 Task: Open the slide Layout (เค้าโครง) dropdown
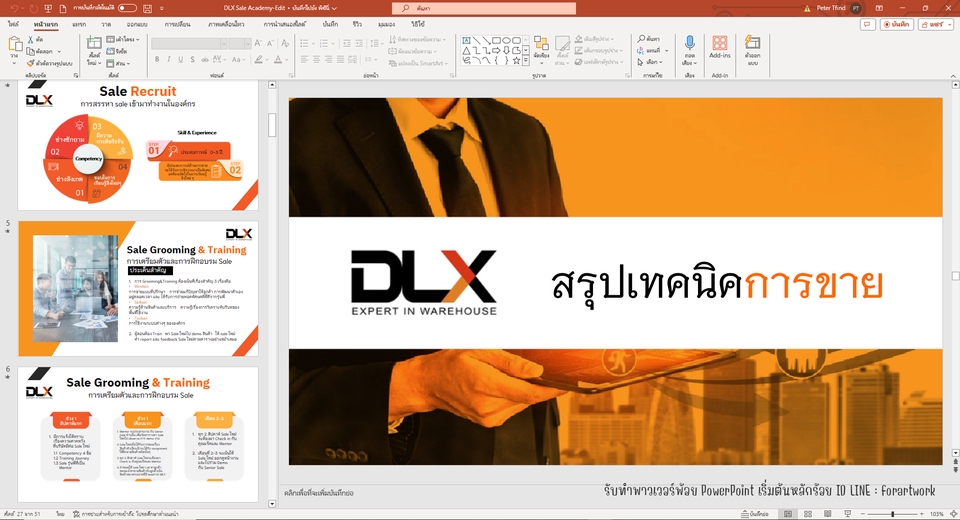tap(124, 39)
